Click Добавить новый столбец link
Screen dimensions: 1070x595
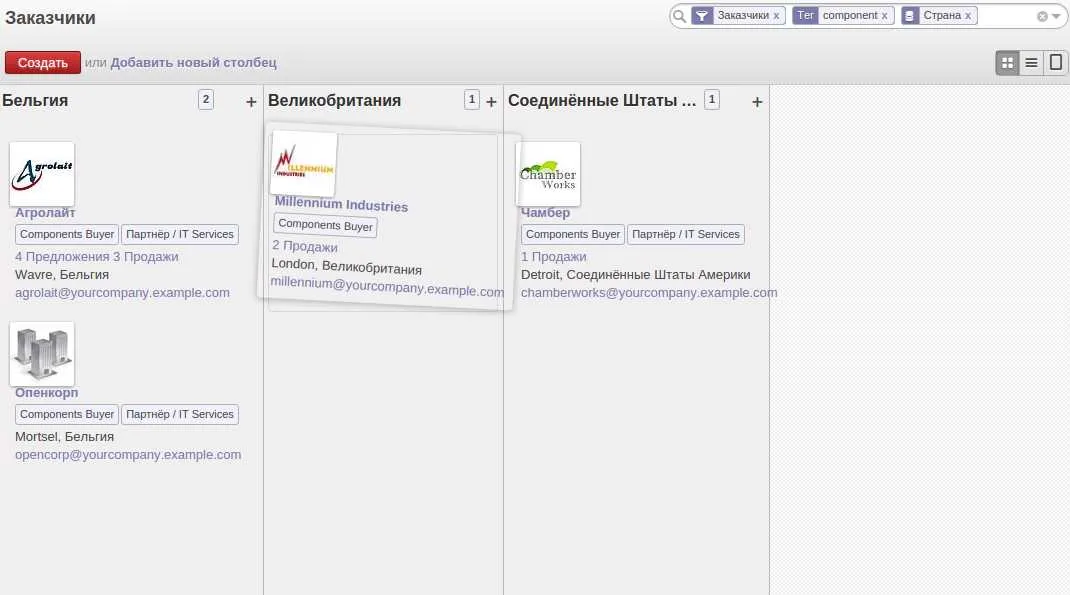pos(193,63)
